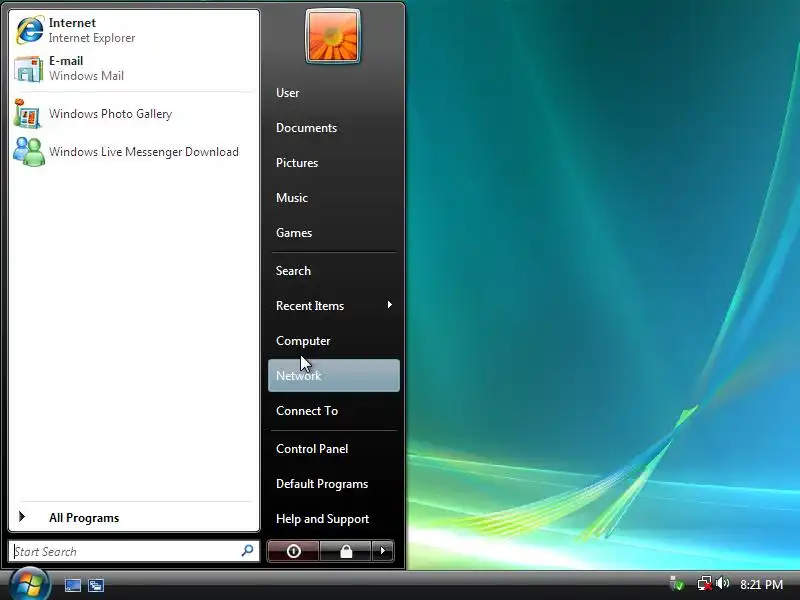The image size is (800, 600).
Task: Open the shutdown options arrow menu
Action: 383,551
